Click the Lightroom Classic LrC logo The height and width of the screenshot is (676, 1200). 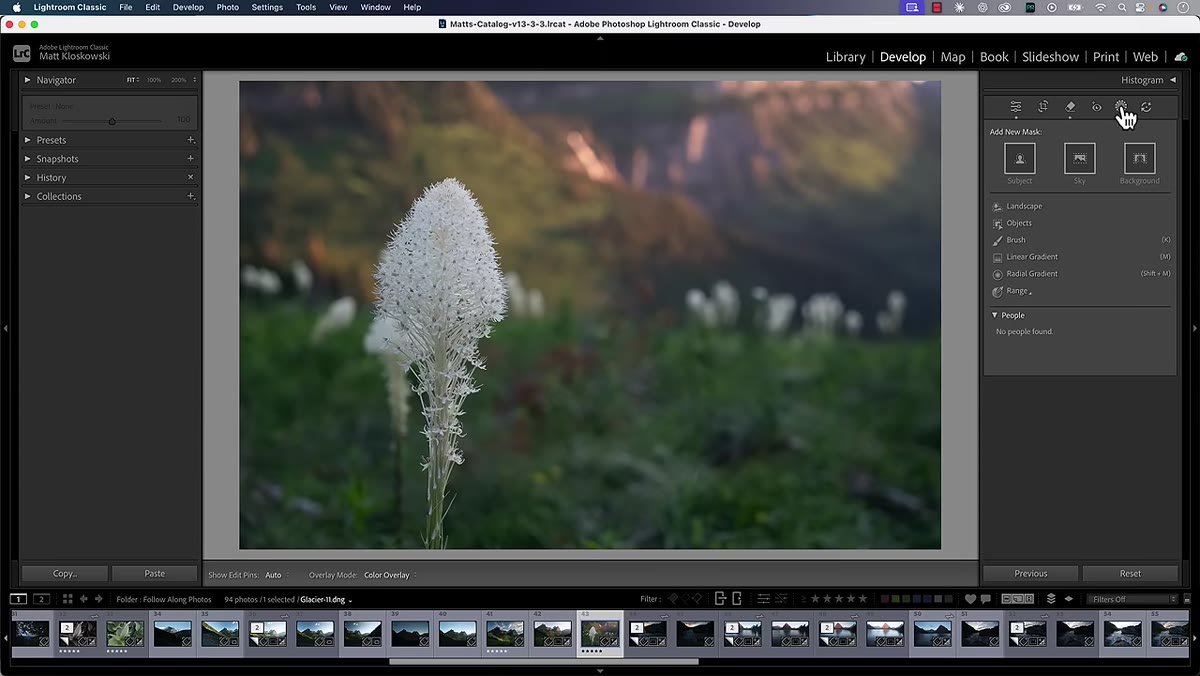22,54
